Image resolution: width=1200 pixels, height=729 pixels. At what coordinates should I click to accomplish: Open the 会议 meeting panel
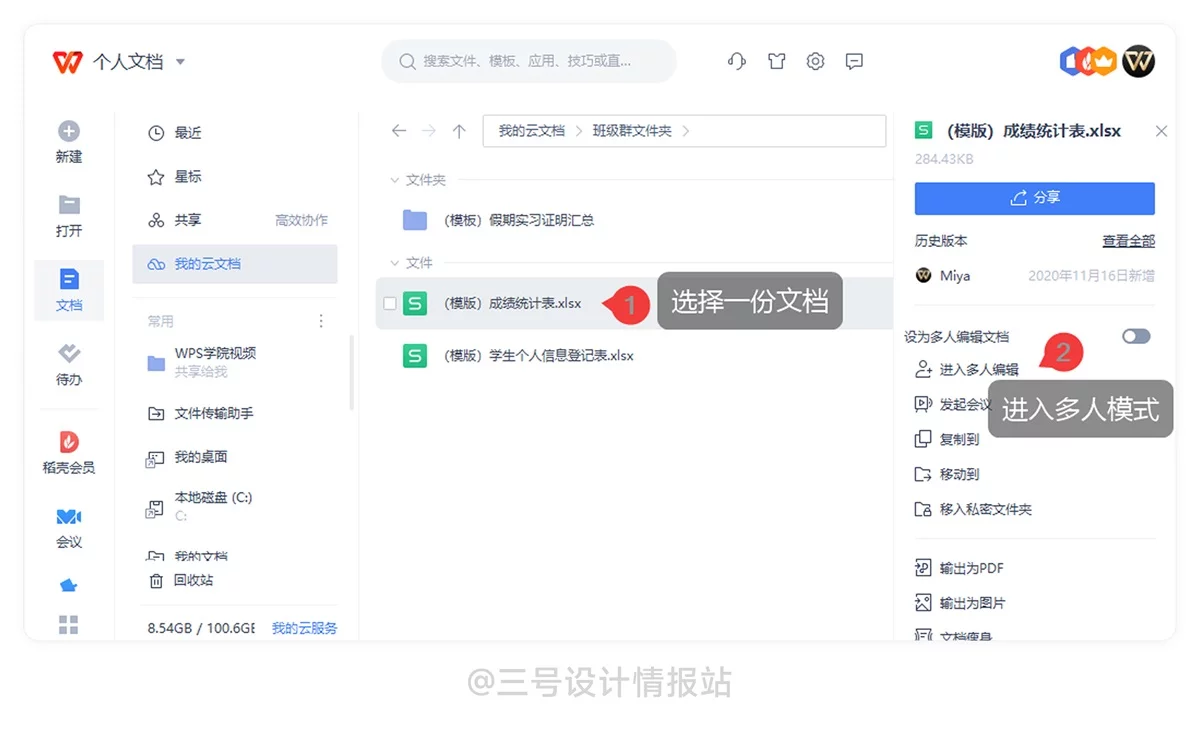[68, 518]
